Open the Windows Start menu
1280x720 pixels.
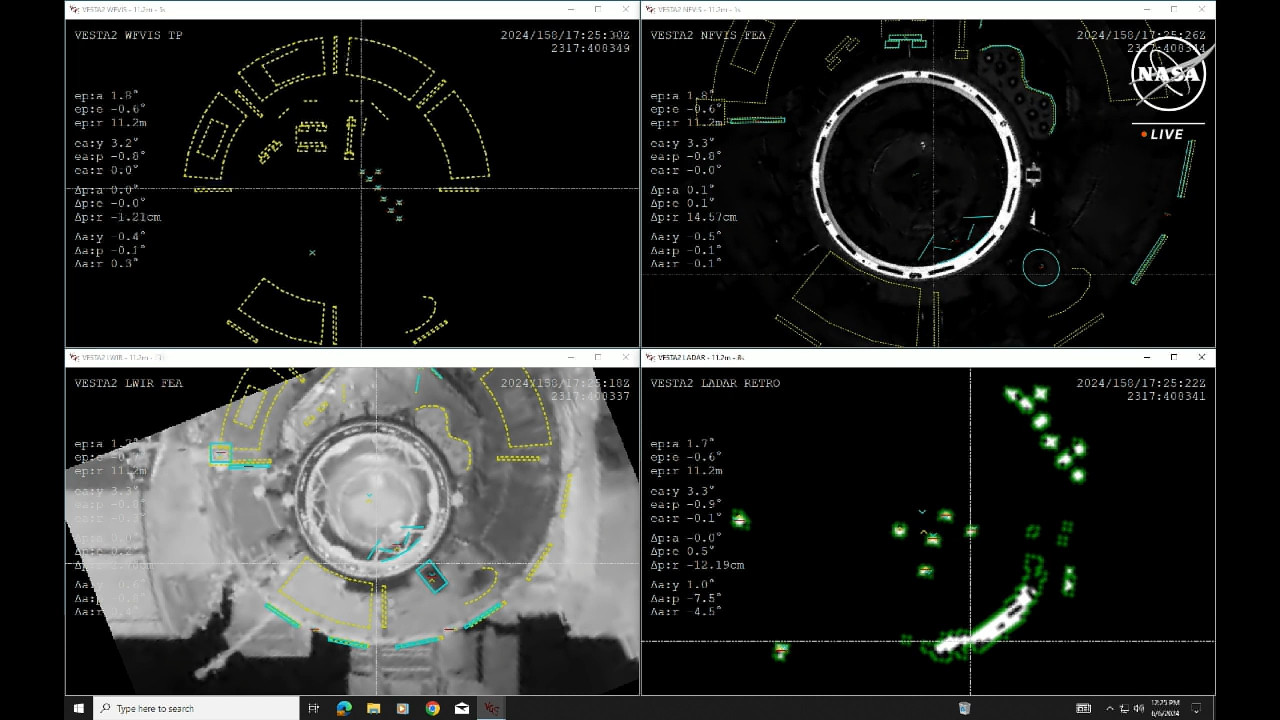[x=79, y=708]
